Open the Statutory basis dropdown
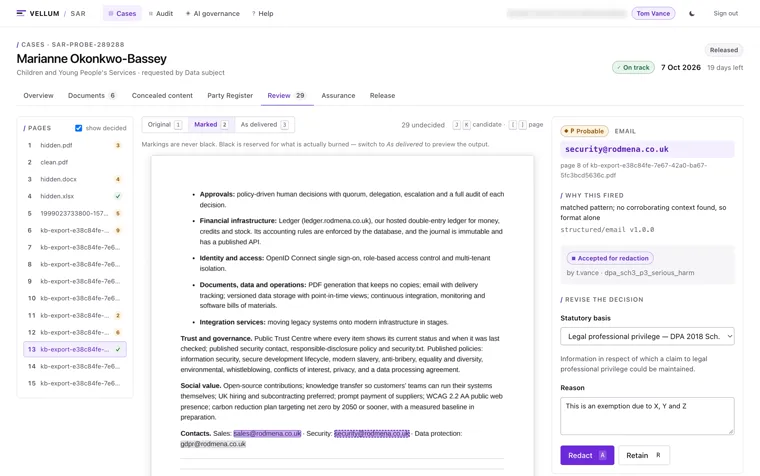The width and height of the screenshot is (760, 476). click(x=647, y=336)
